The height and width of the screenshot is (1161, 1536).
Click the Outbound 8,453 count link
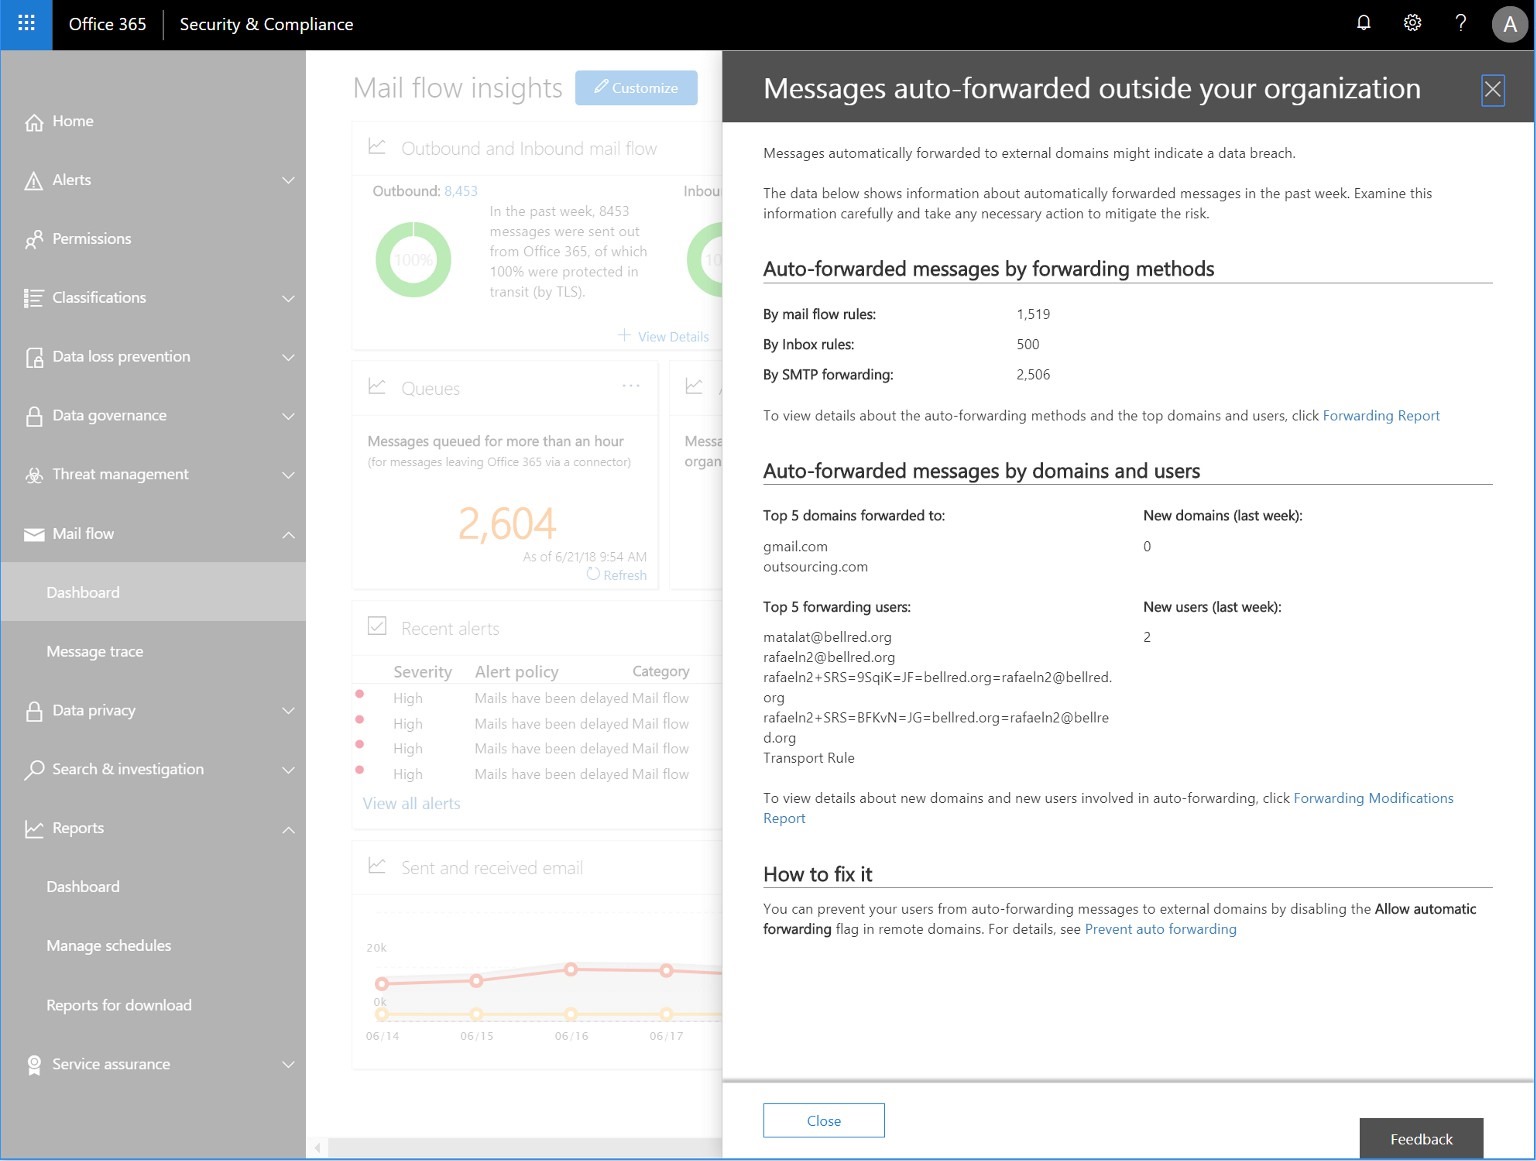(461, 191)
